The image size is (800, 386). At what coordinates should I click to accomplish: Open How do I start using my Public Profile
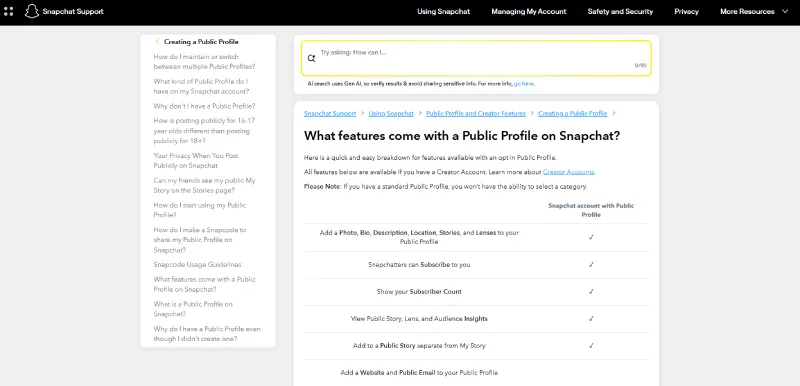199,210
